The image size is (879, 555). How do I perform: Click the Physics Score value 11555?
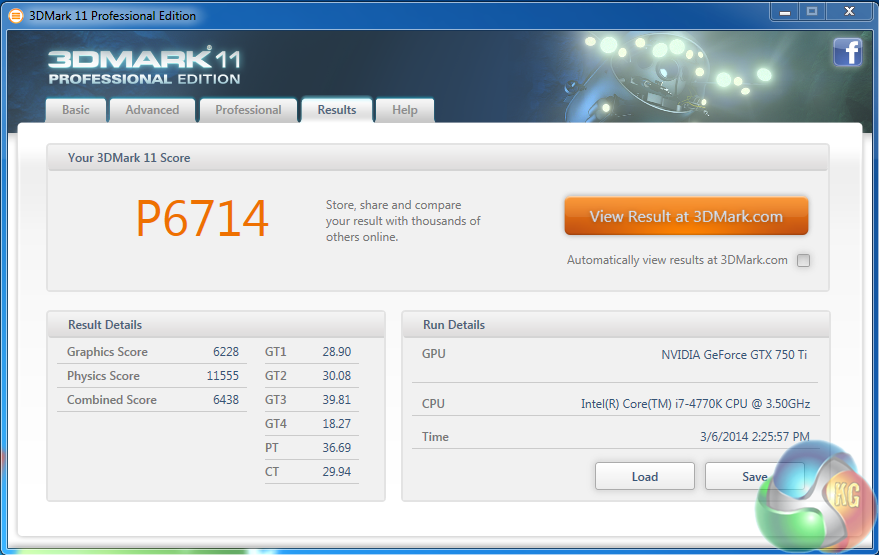coord(223,376)
